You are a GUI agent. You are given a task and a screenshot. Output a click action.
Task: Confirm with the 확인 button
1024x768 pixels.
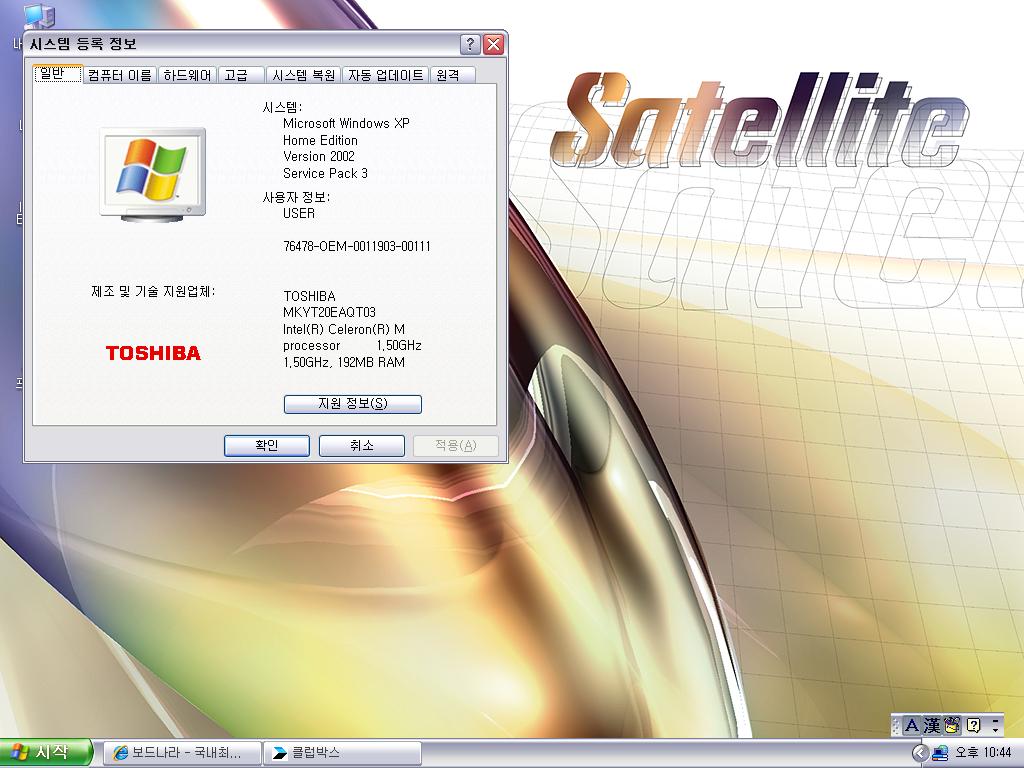[x=266, y=446]
